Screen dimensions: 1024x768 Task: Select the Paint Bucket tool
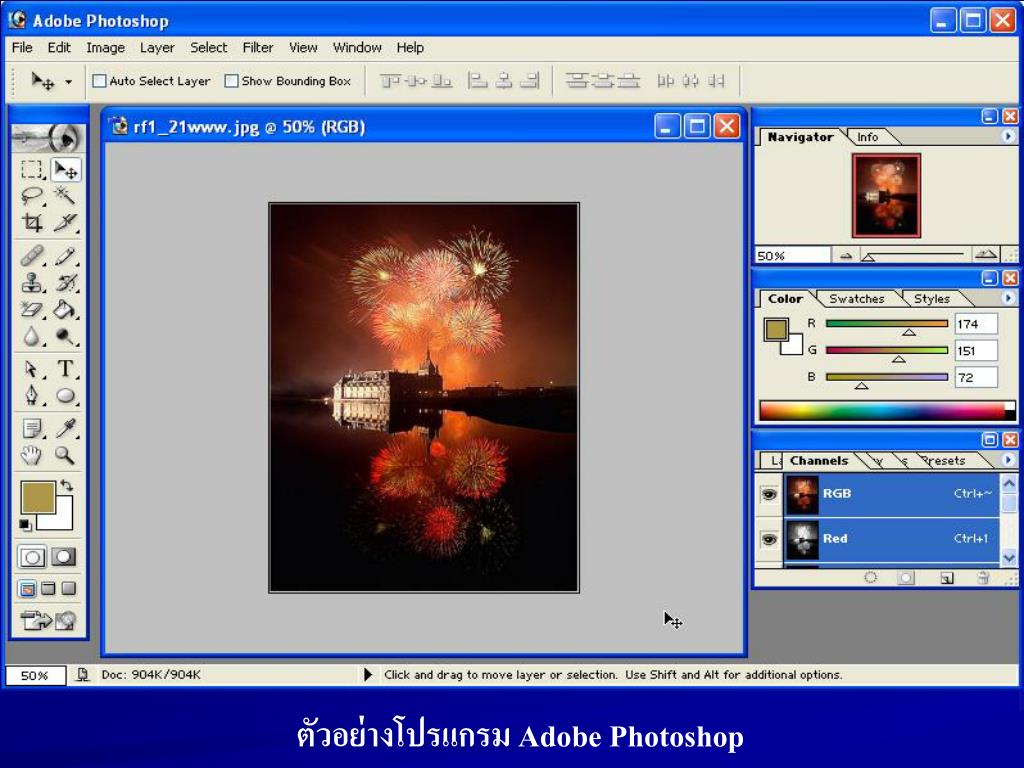(65, 309)
